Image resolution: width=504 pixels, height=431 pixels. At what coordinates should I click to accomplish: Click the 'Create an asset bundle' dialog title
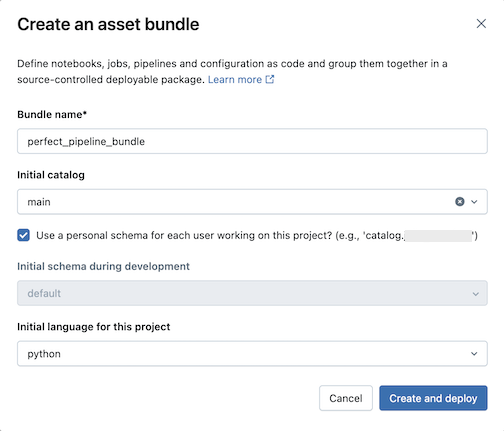(x=108, y=24)
